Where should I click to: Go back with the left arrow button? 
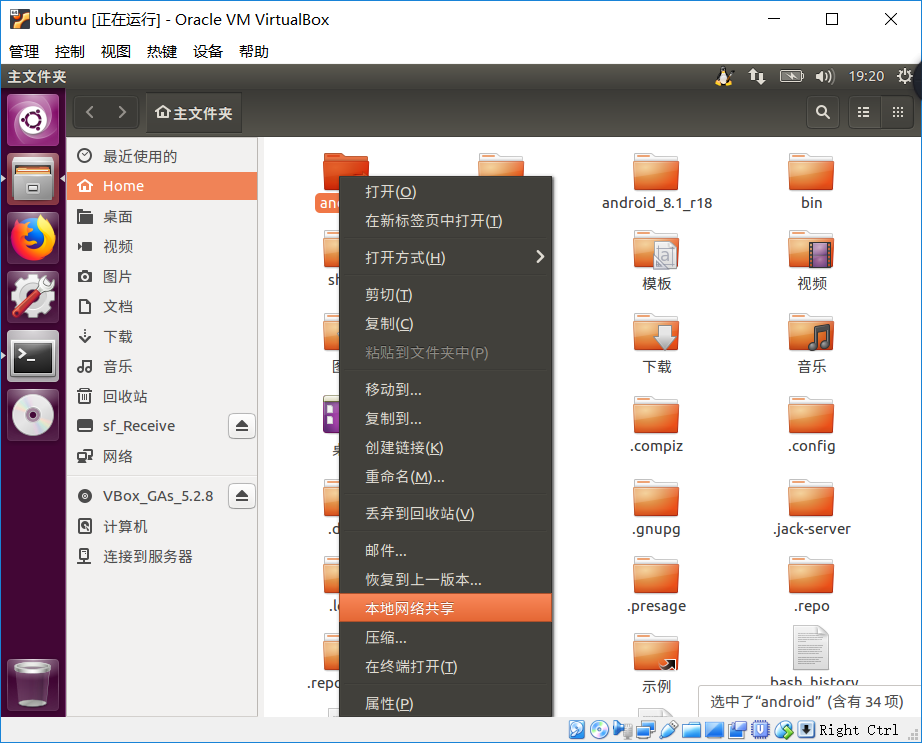click(90, 112)
